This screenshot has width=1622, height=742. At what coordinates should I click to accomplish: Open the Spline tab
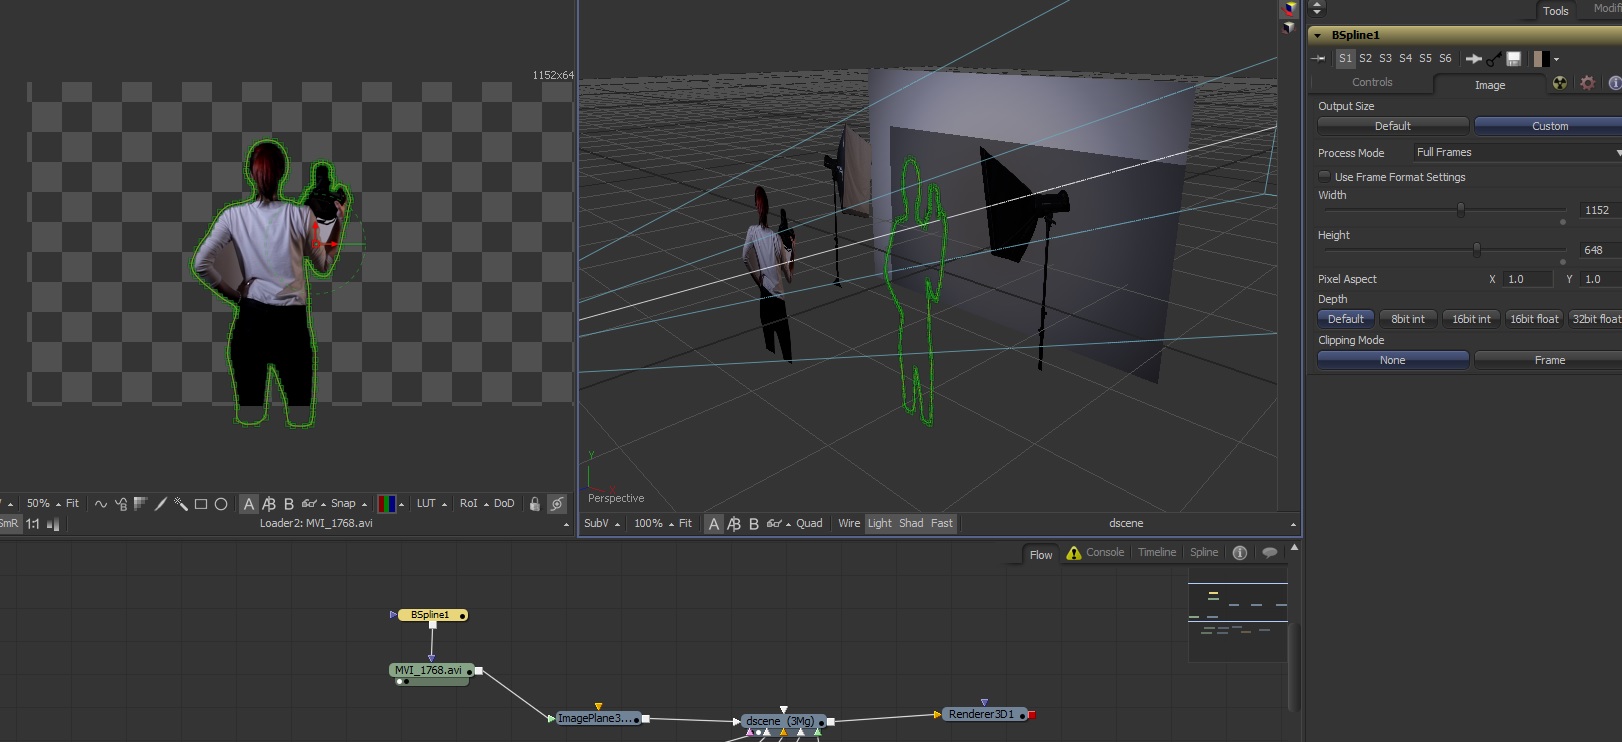tap(1204, 553)
